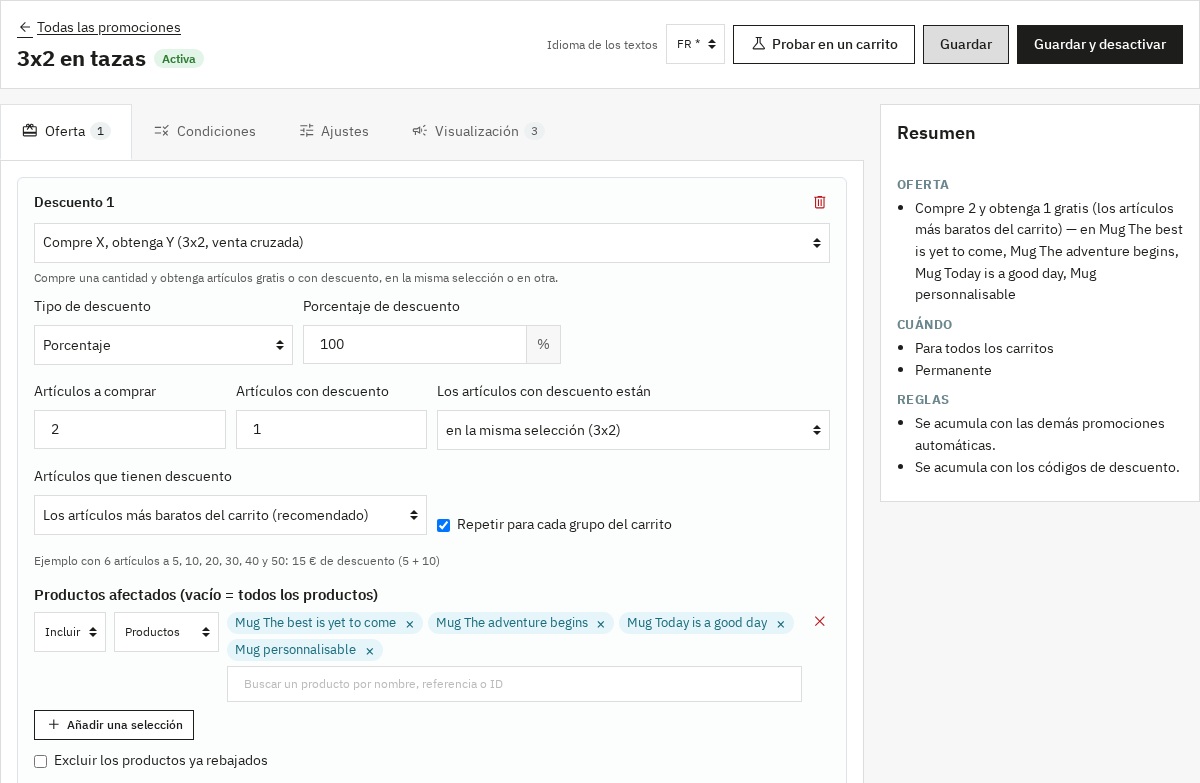
Task: Click Guardar y desactivar
Action: point(1100,44)
